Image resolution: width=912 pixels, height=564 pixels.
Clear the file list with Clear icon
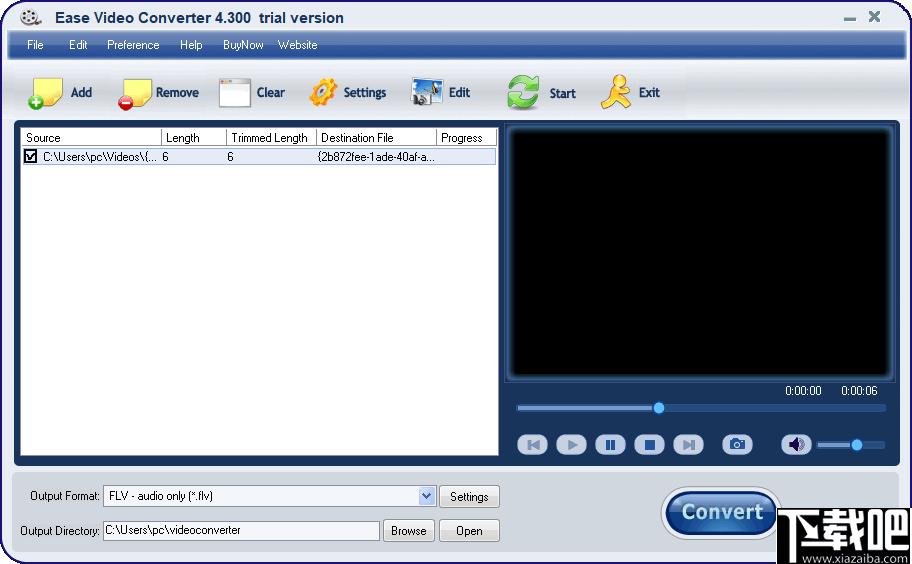[x=235, y=92]
